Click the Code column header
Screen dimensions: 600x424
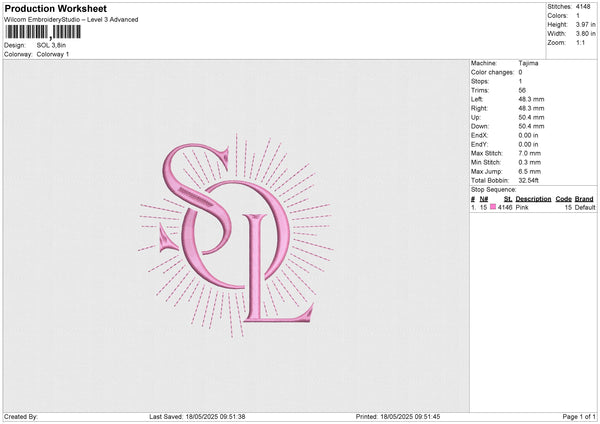point(563,199)
